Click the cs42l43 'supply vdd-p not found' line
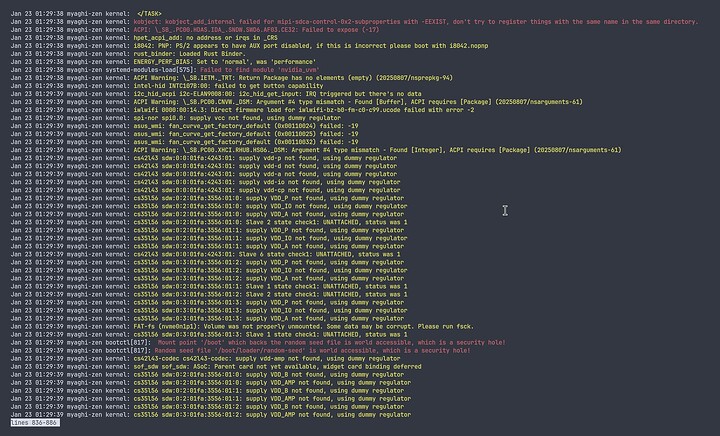Viewport: 720px width, 436px height. point(204,158)
